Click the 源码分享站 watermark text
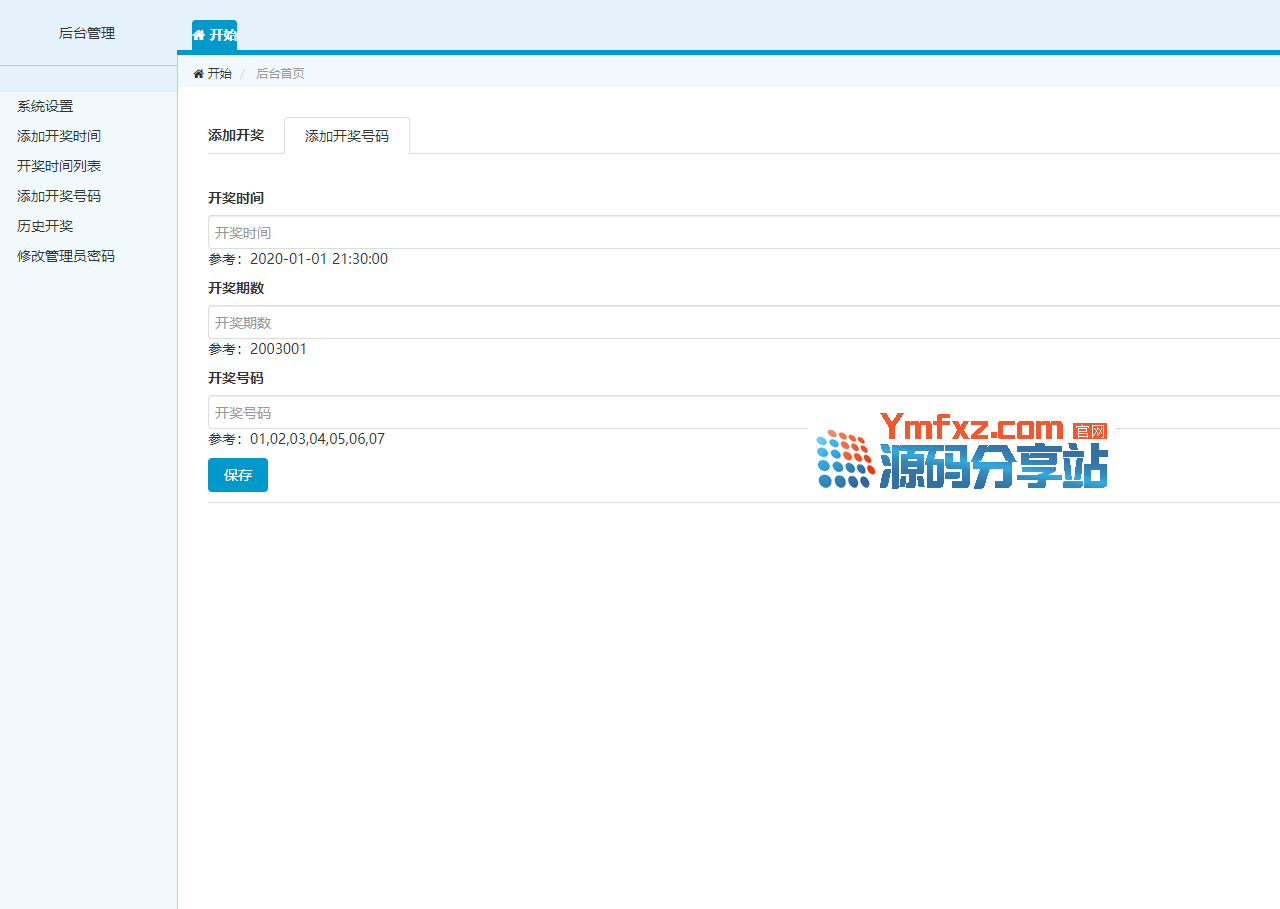This screenshot has height=909, width=1280. tap(993, 467)
